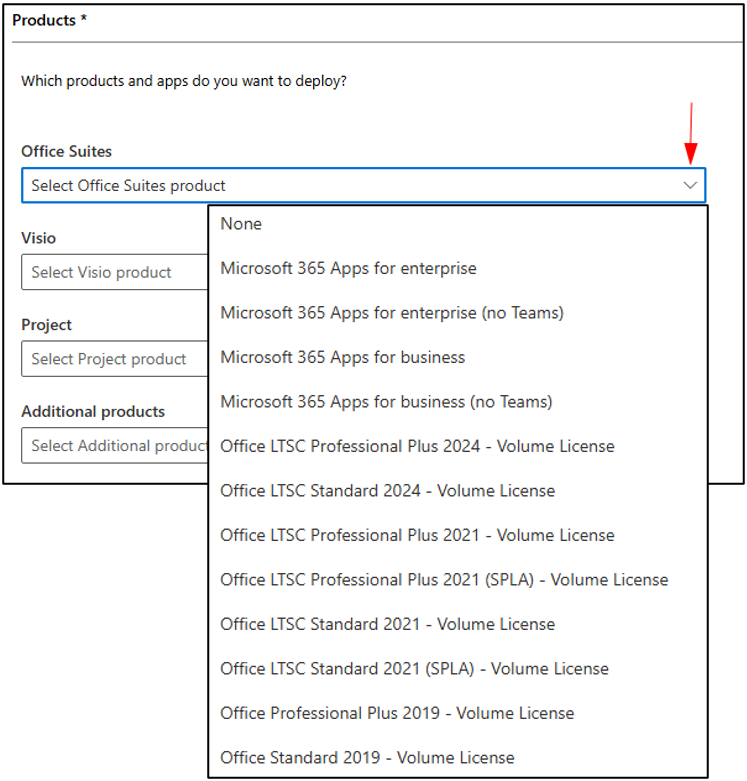
Task: Select Microsoft 365 Apps for business (no Teams)
Action: (458, 401)
